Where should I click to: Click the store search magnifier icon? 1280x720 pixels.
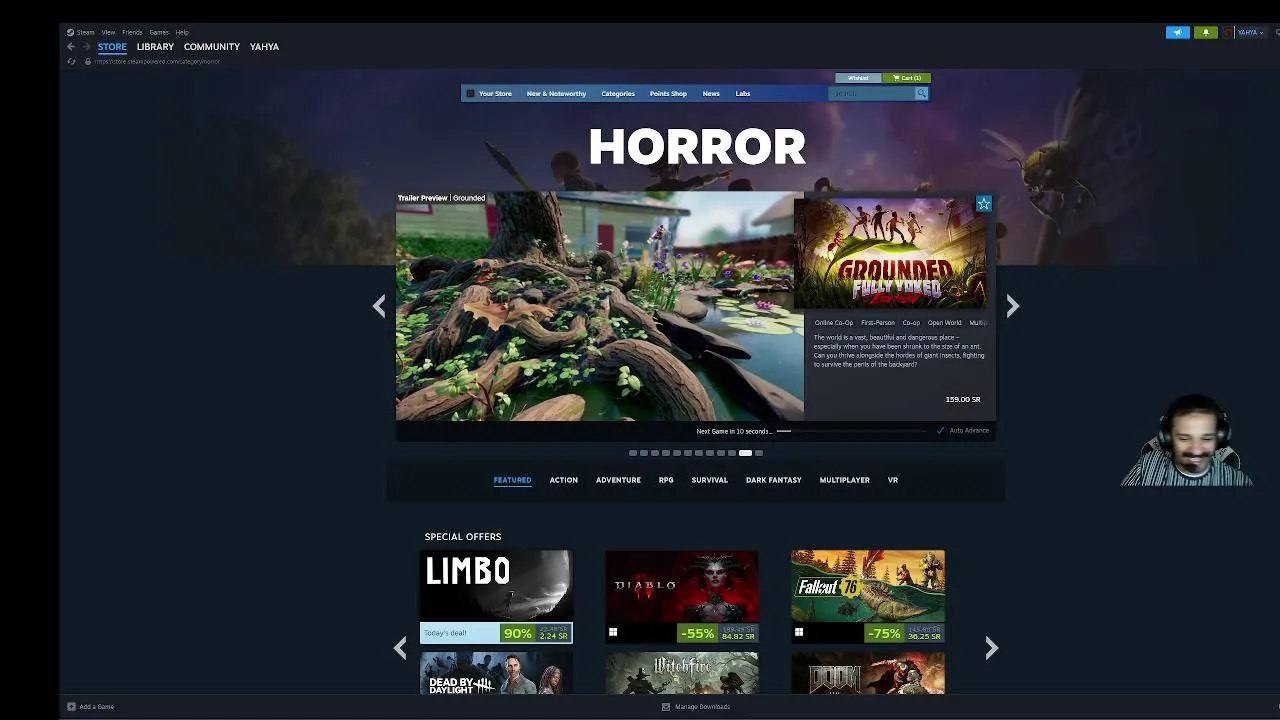[x=922, y=93]
